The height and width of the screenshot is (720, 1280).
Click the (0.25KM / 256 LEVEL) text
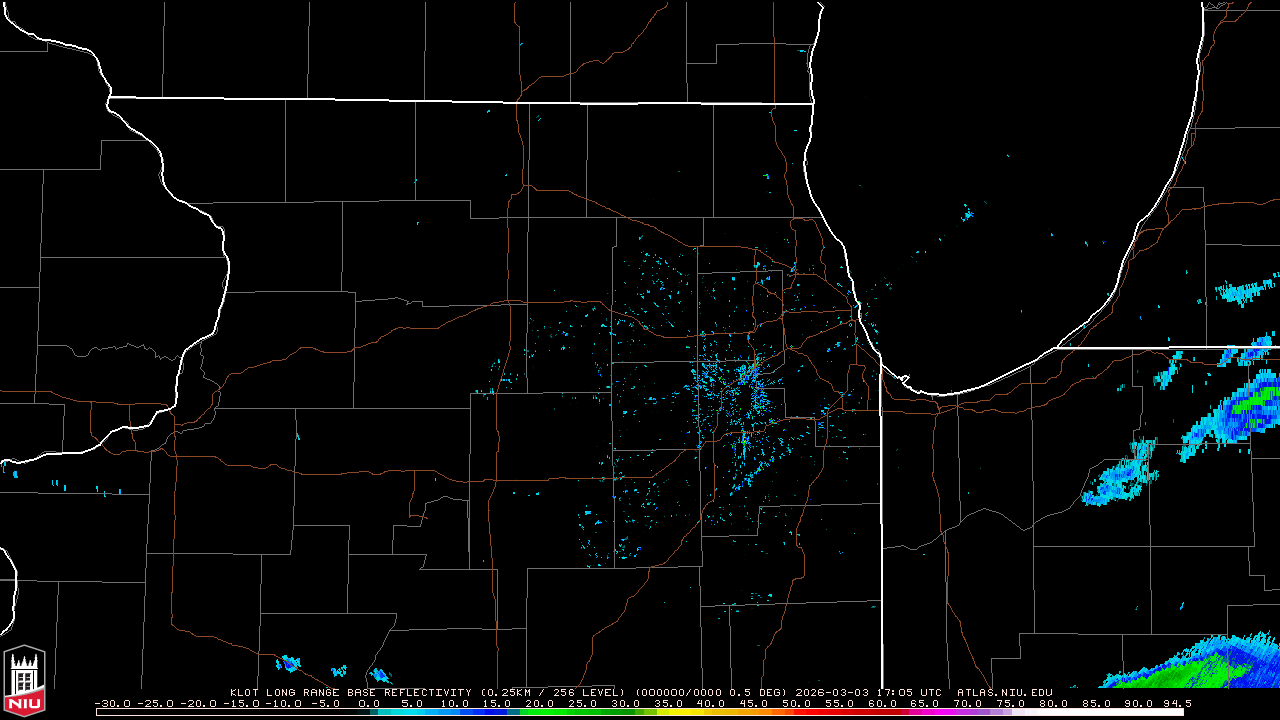click(x=553, y=692)
